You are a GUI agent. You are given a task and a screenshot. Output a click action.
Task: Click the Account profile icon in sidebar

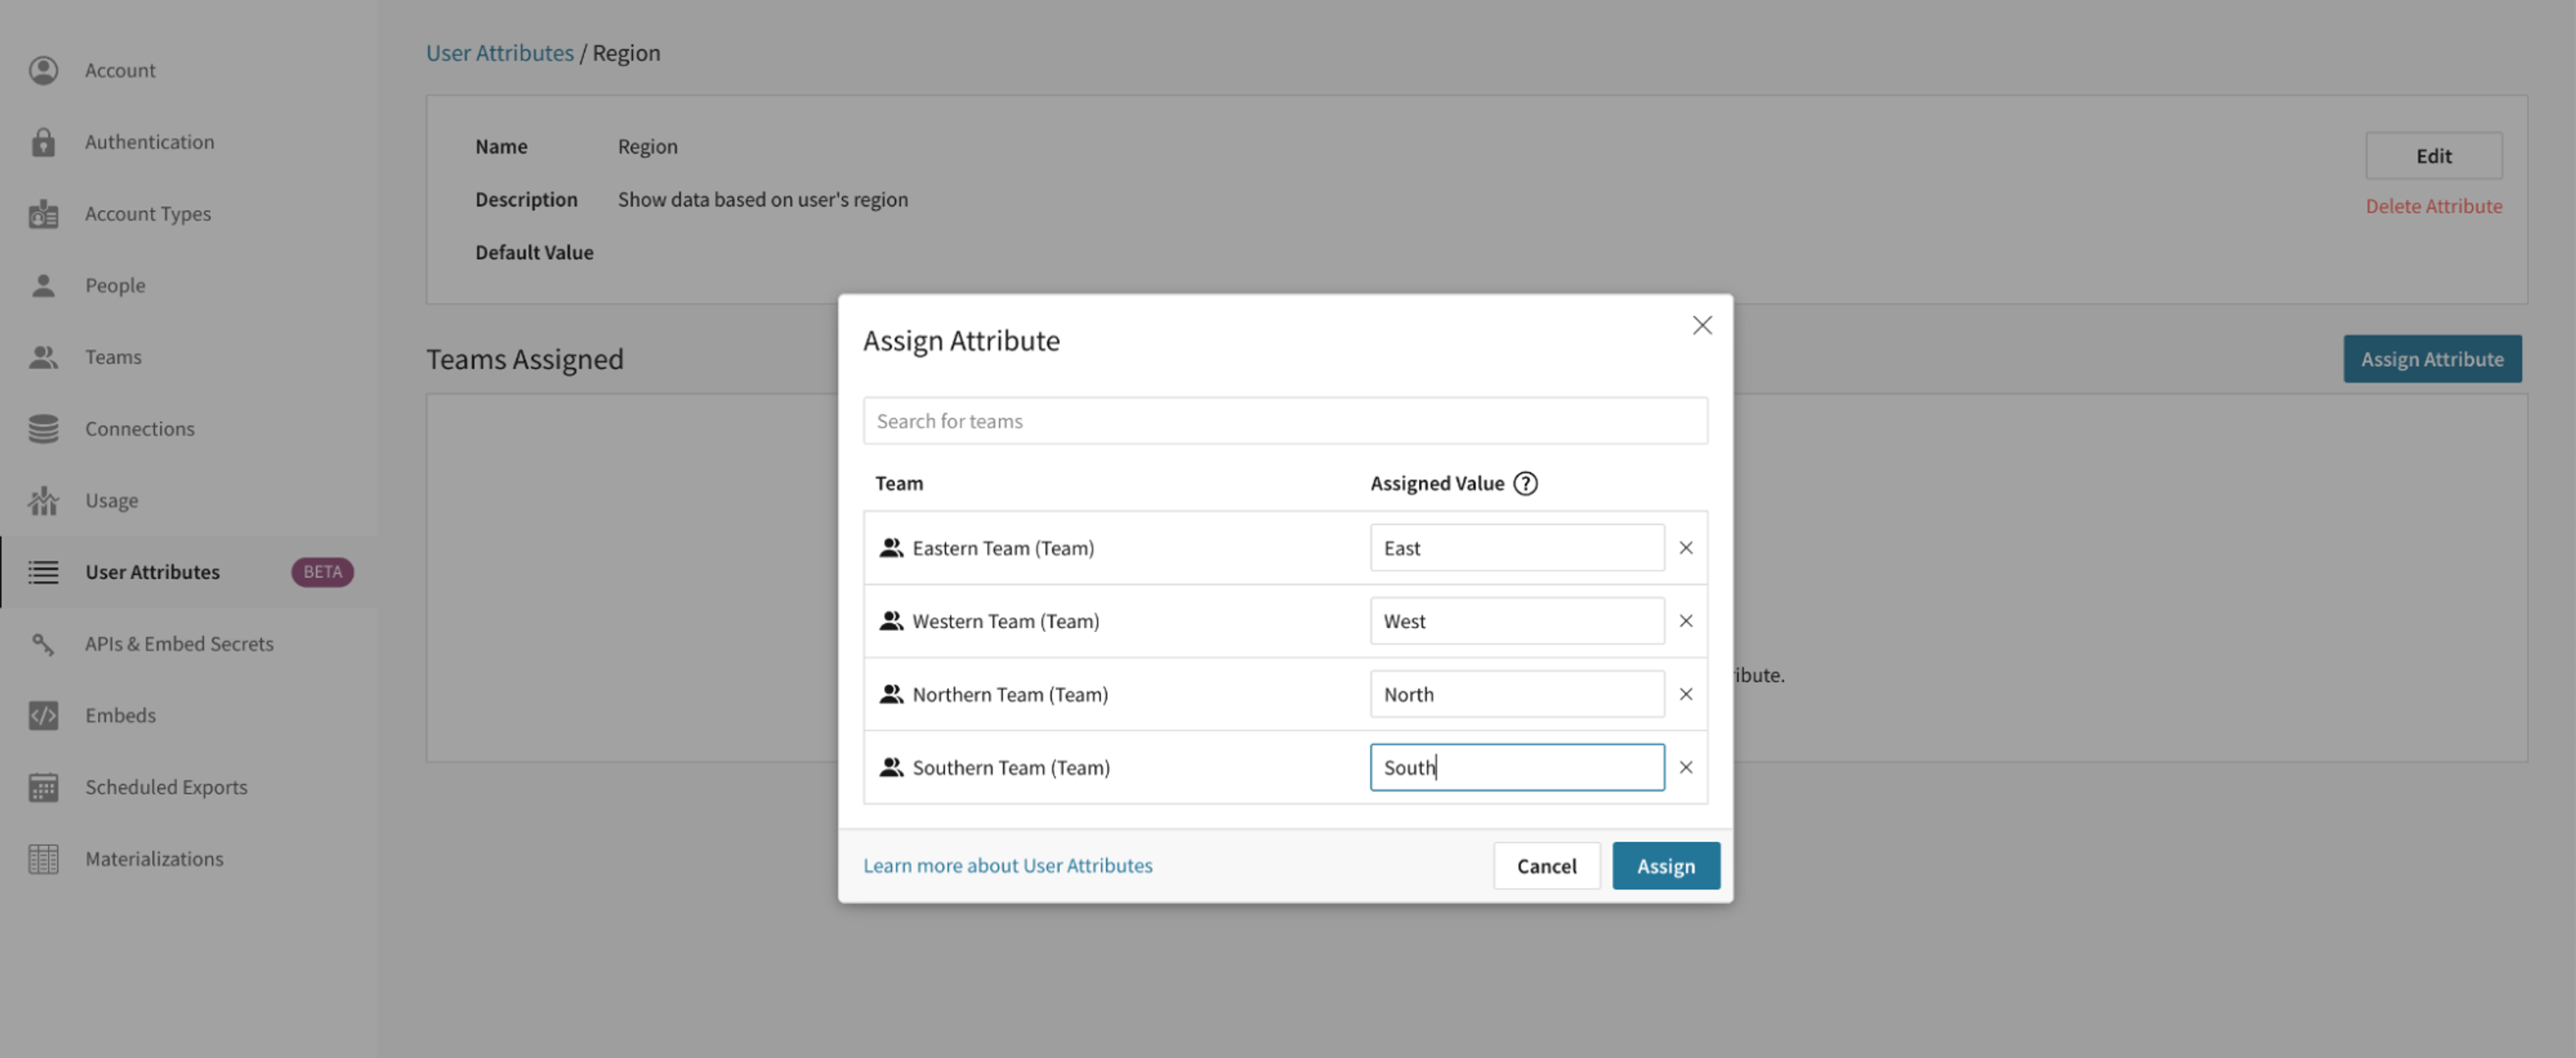(x=43, y=70)
